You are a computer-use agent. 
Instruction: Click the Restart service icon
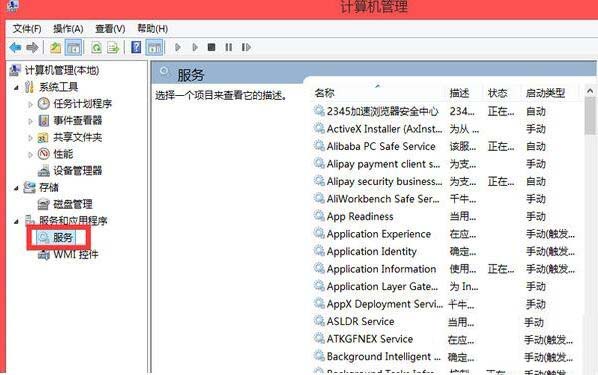tap(246, 47)
